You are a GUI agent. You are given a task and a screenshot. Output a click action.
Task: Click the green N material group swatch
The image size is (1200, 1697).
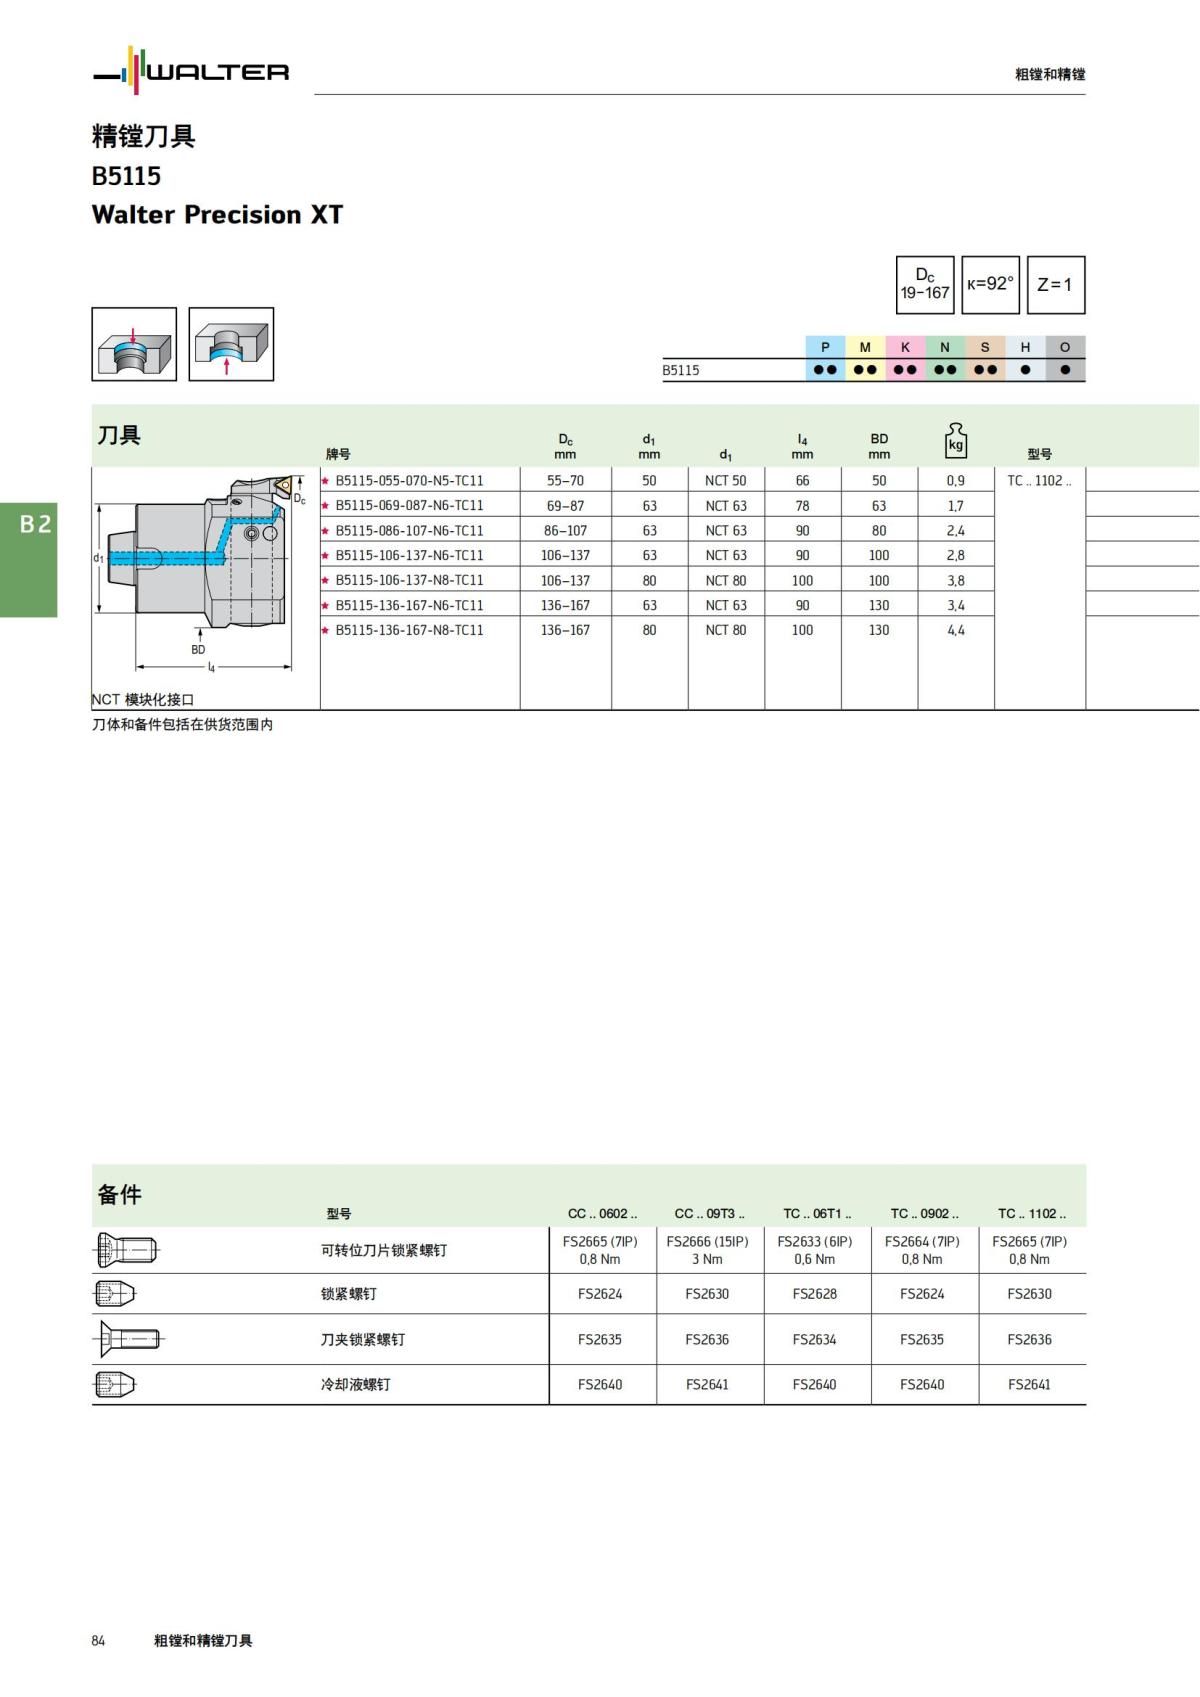pos(945,358)
